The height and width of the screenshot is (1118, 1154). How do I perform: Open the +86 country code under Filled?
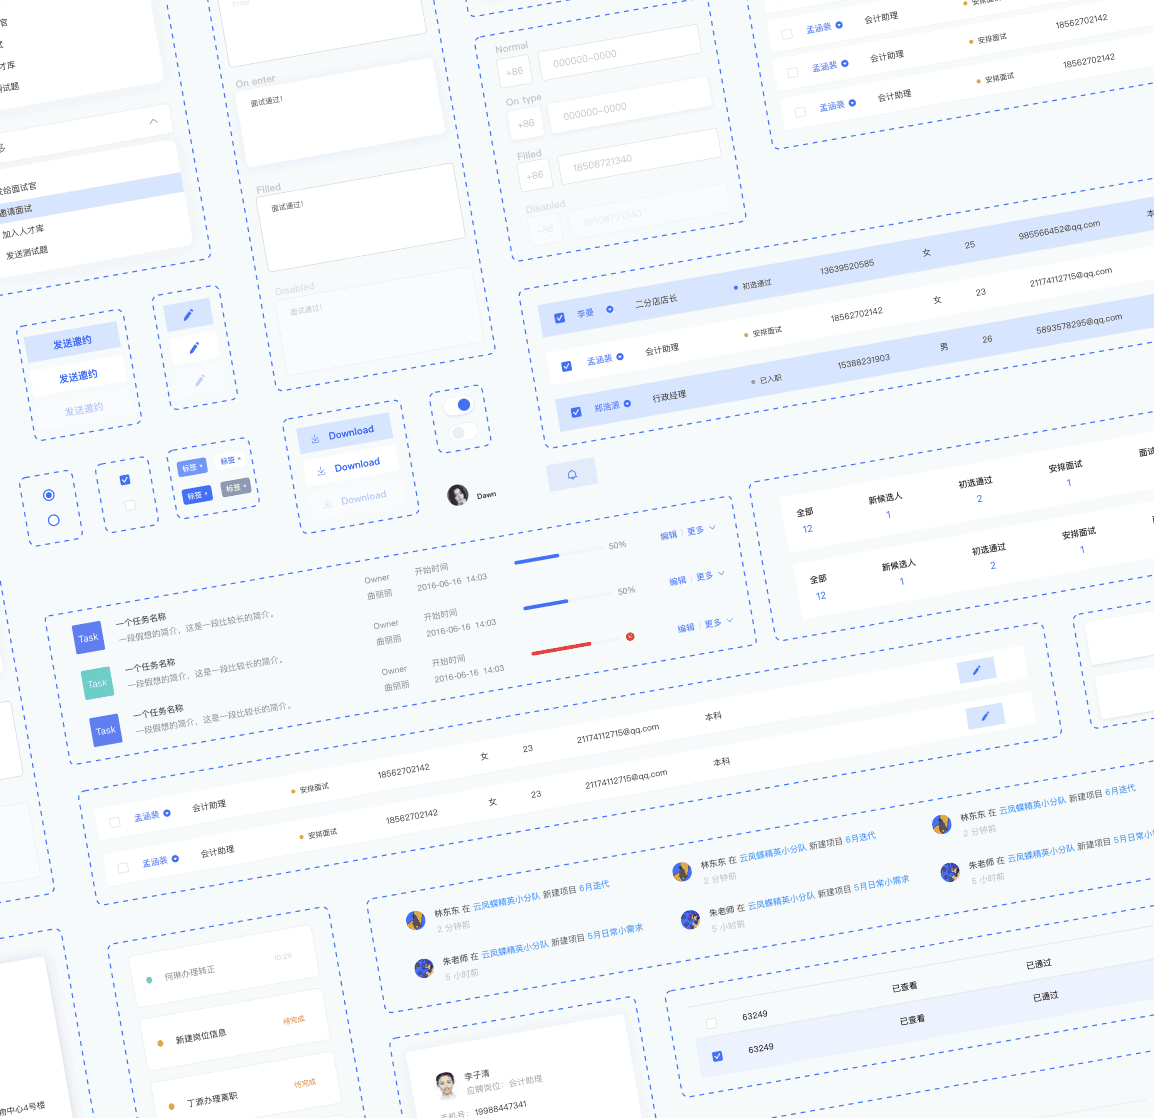tap(535, 175)
